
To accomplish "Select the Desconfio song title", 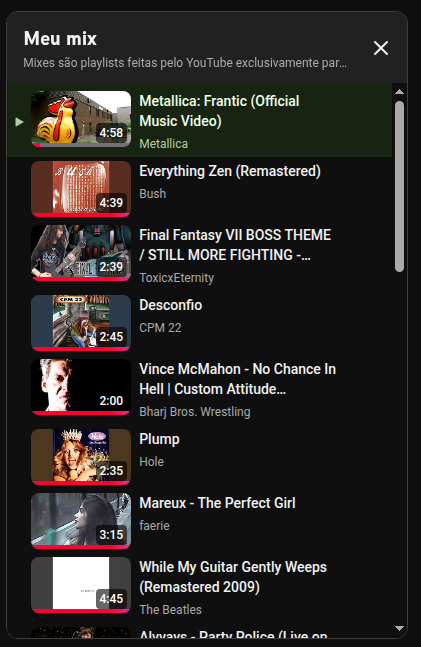I will [x=170, y=305].
